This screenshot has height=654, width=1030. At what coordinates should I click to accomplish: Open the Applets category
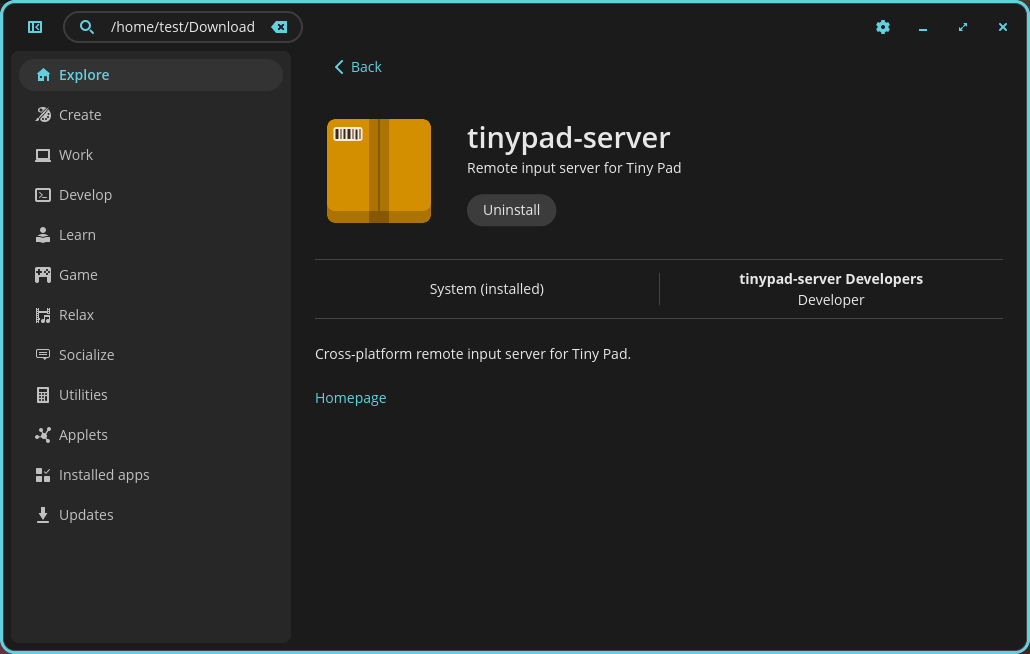click(x=151, y=435)
